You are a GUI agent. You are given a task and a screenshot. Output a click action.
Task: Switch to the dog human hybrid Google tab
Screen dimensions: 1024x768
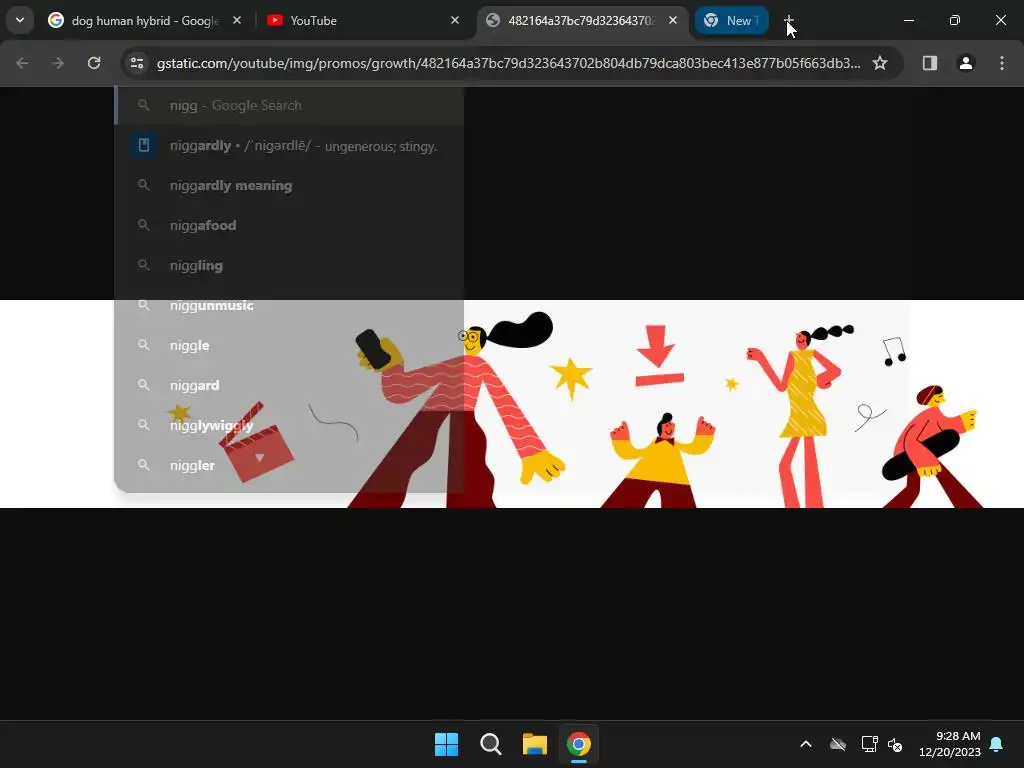coord(133,21)
